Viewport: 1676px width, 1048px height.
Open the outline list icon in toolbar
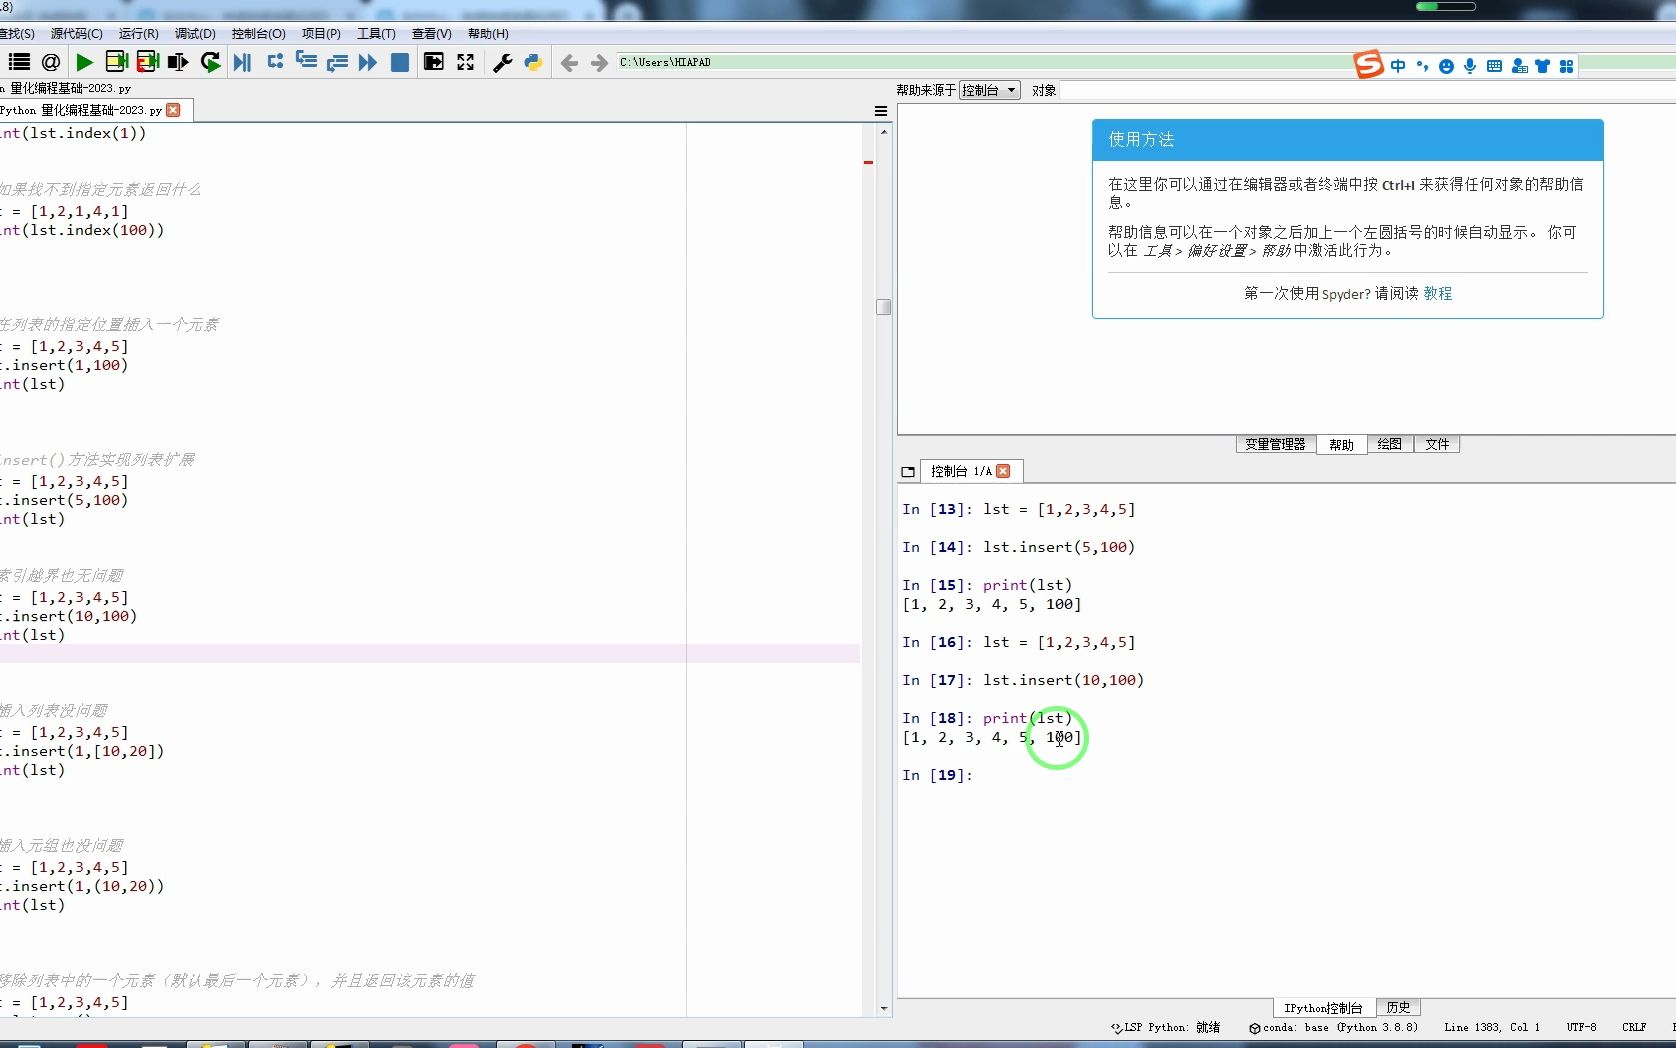(x=19, y=62)
